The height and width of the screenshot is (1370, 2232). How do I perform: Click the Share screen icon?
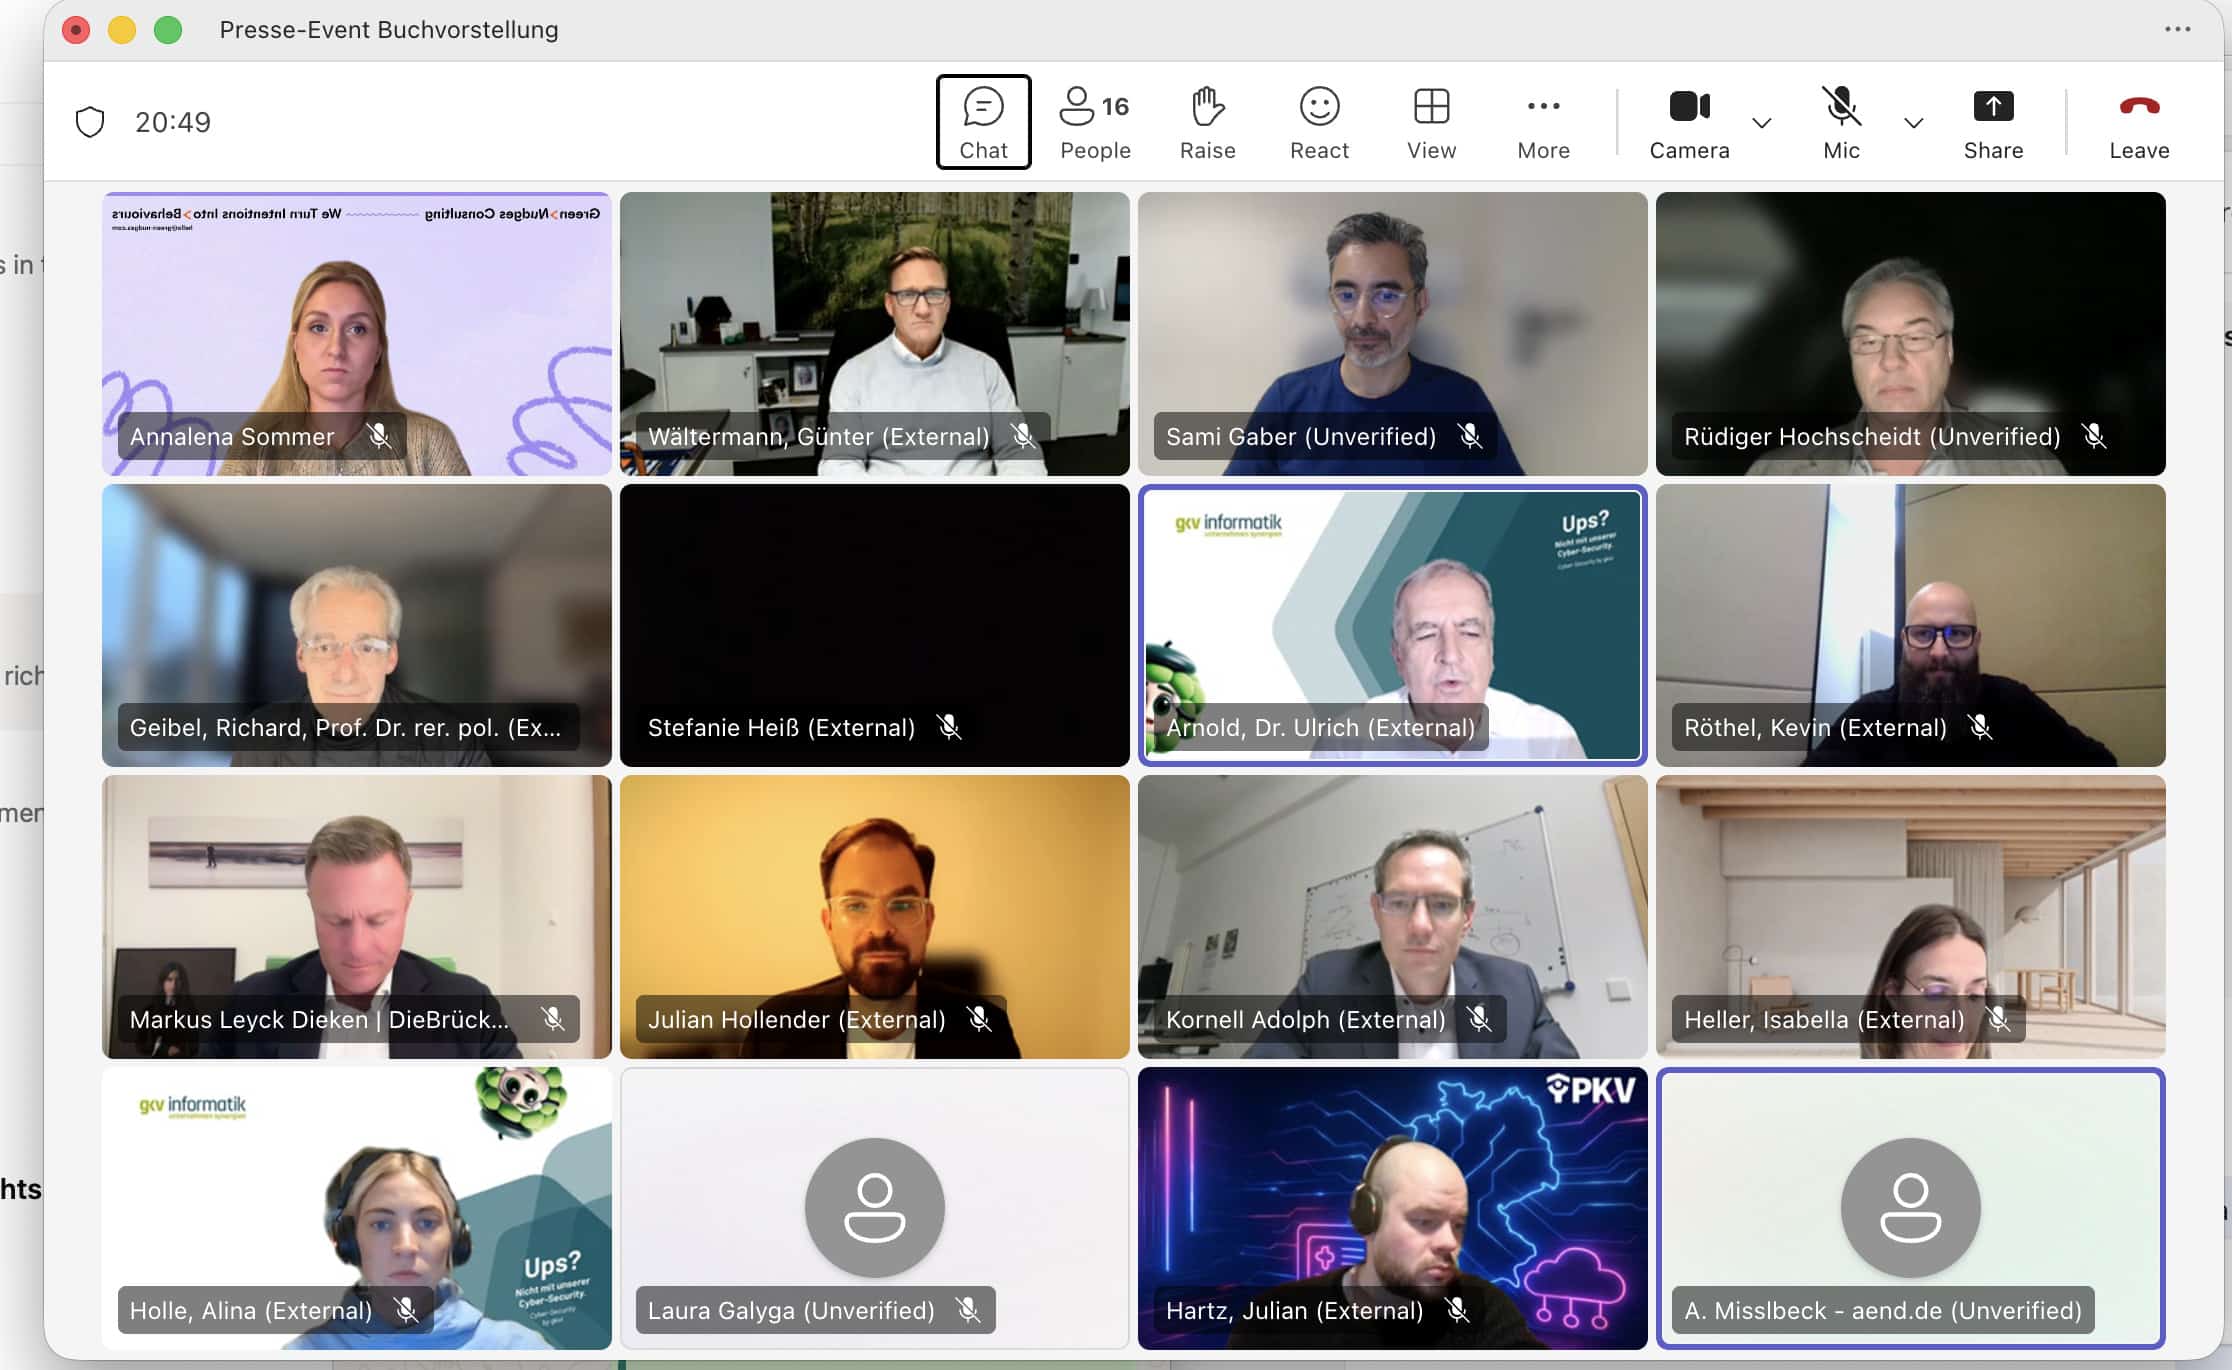pyautogui.click(x=1992, y=107)
